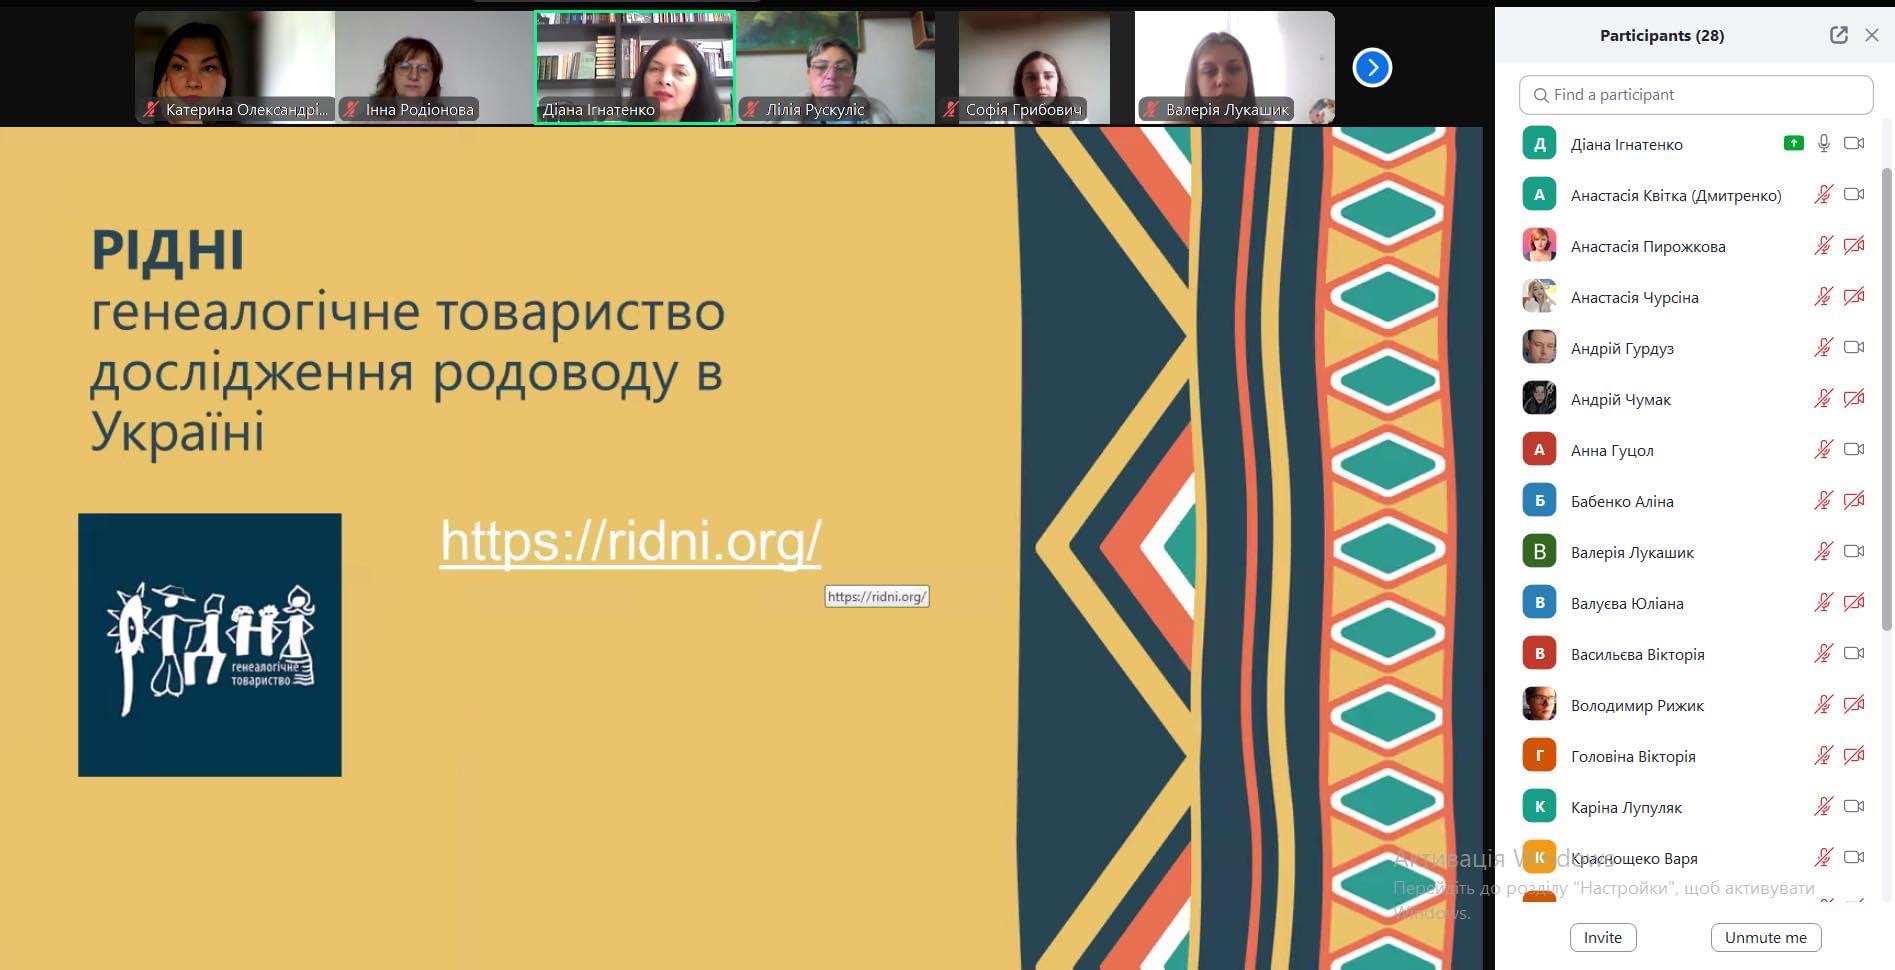Screen dimensions: 1895x970
Task: Click muted mic icon in Валерія Лукашик row
Action: [1824, 552]
